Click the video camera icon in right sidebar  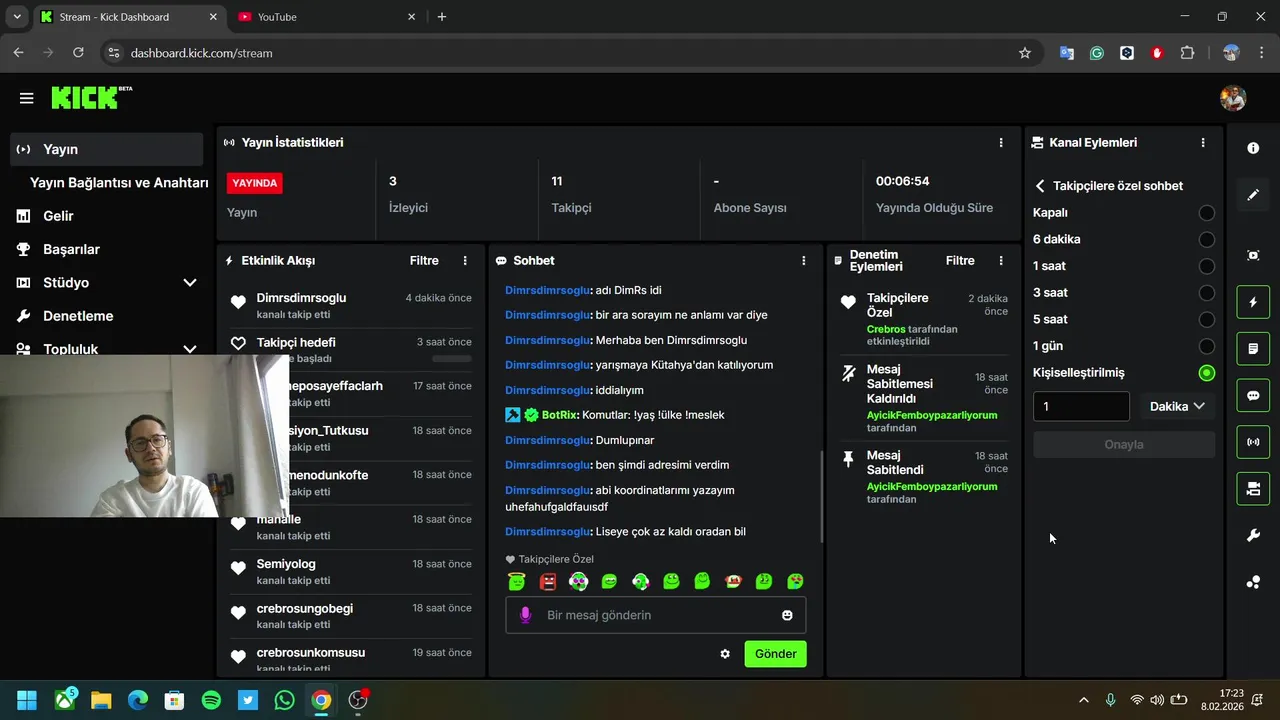pyautogui.click(x=1253, y=489)
